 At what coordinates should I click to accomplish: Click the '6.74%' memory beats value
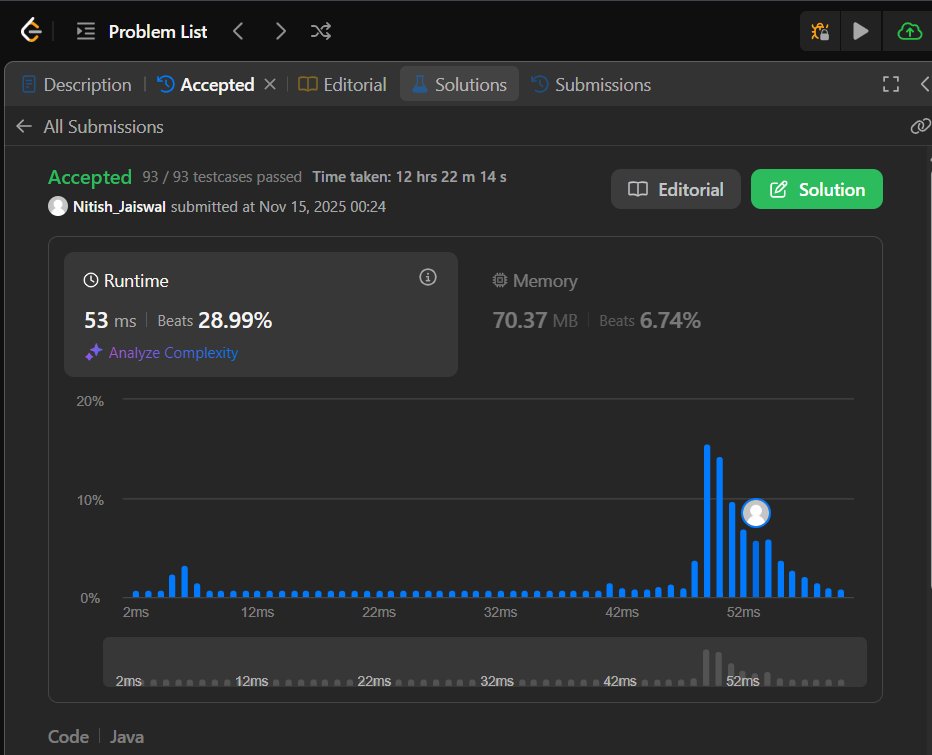670,320
